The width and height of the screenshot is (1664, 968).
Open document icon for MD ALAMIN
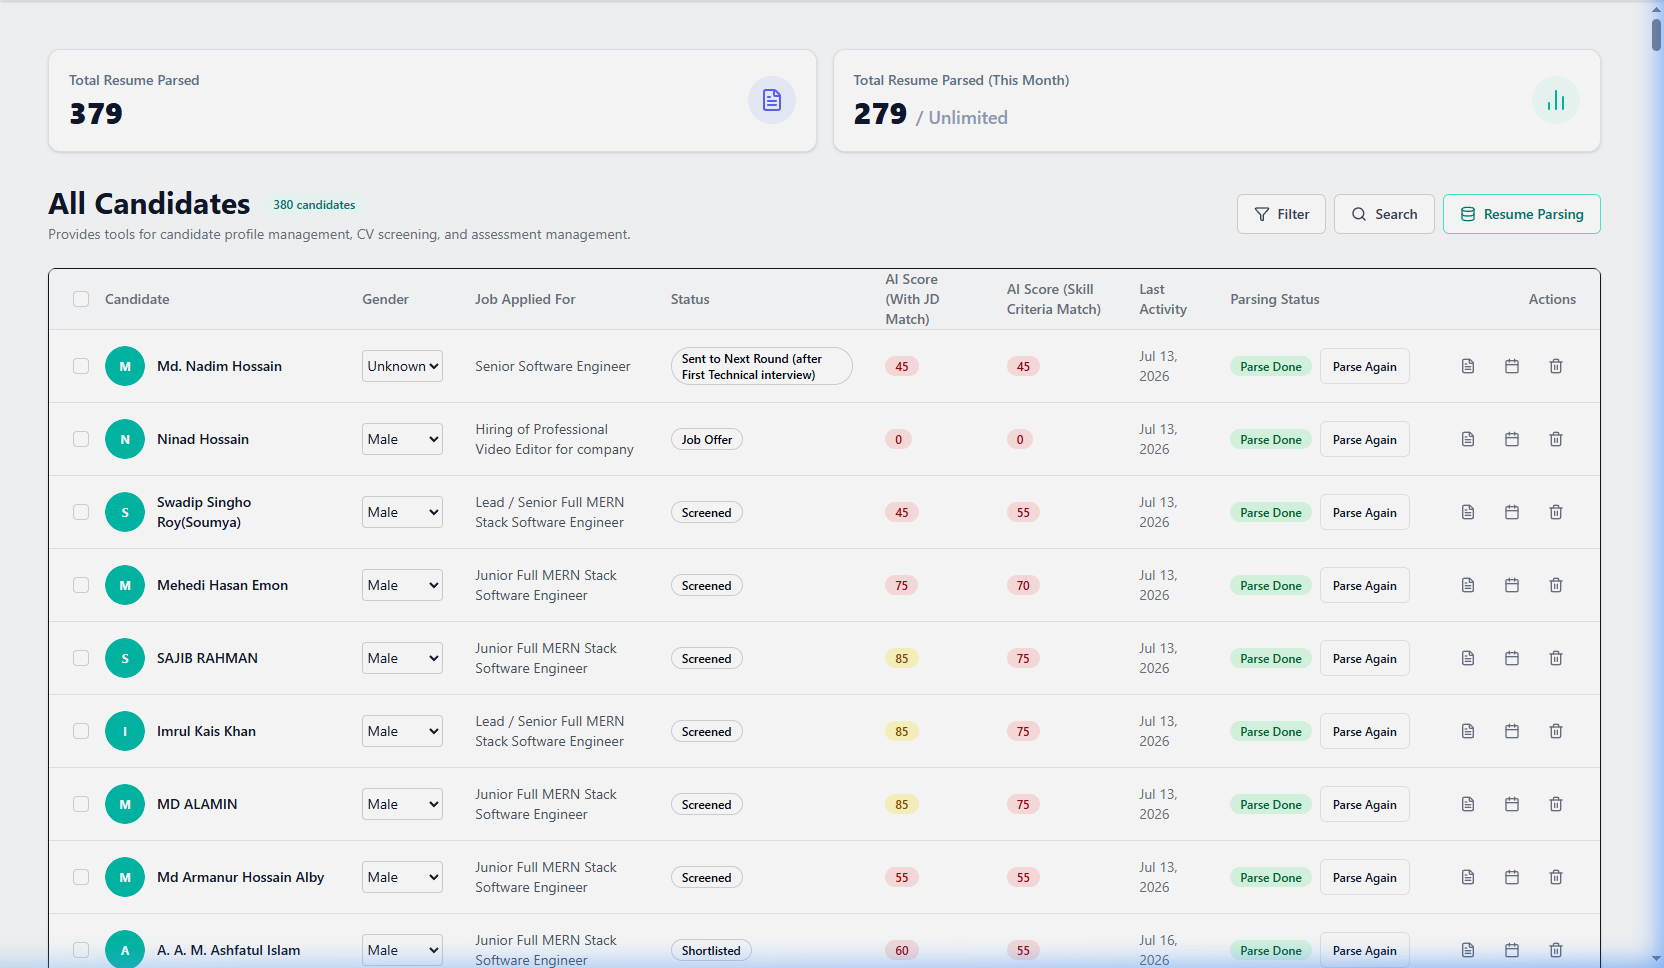pyautogui.click(x=1468, y=804)
